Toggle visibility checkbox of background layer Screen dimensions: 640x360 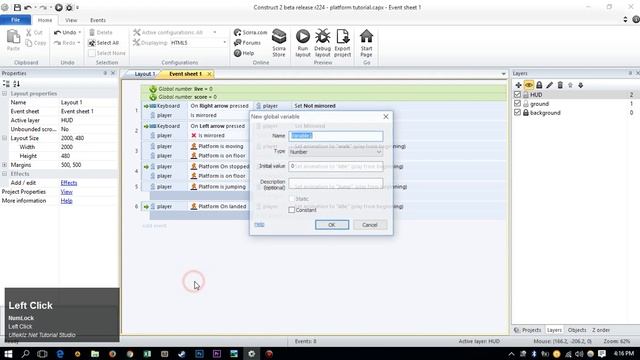517,113
